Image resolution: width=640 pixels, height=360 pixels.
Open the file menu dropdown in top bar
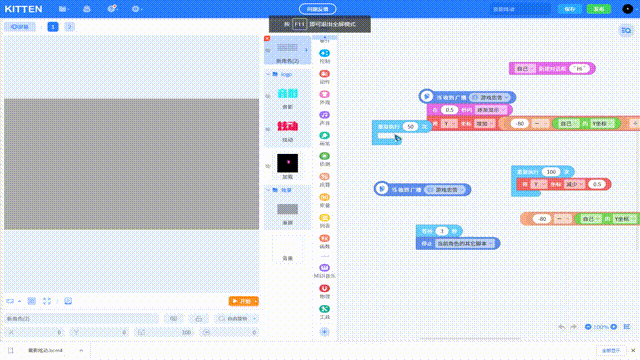64,9
